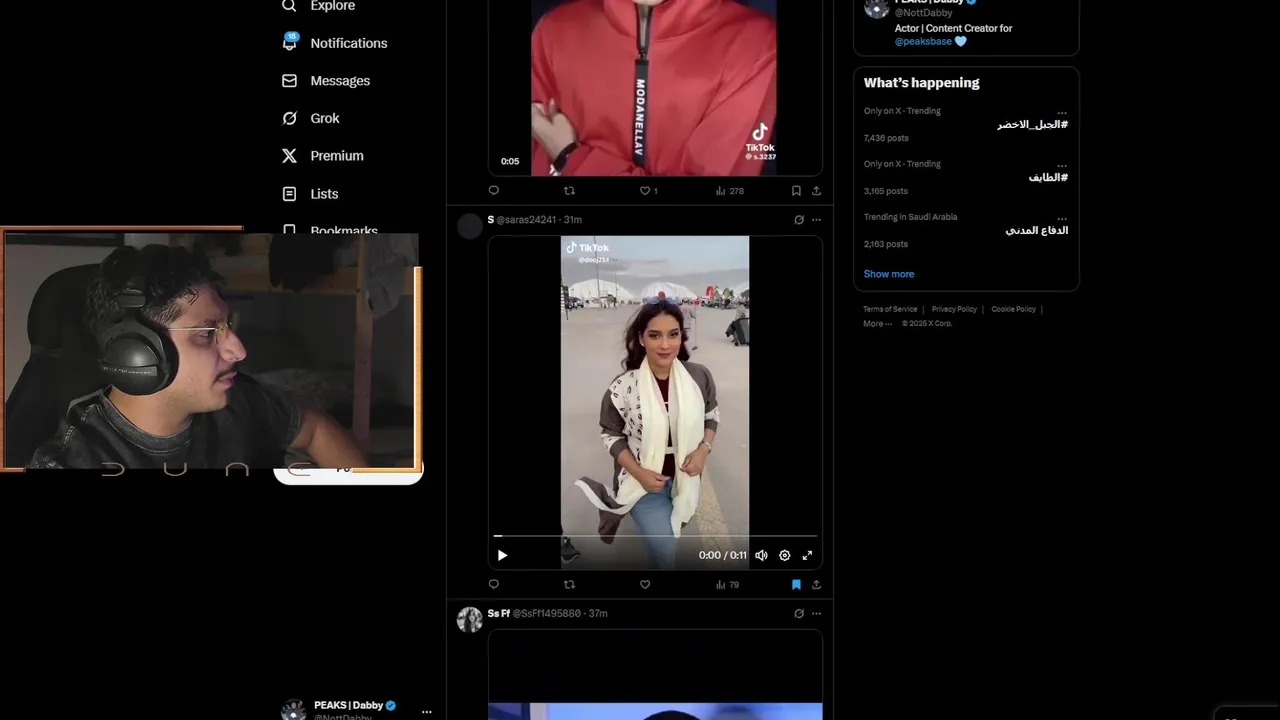Open Ss Ff profile avatar
This screenshot has width=1280, height=720.
click(x=470, y=620)
